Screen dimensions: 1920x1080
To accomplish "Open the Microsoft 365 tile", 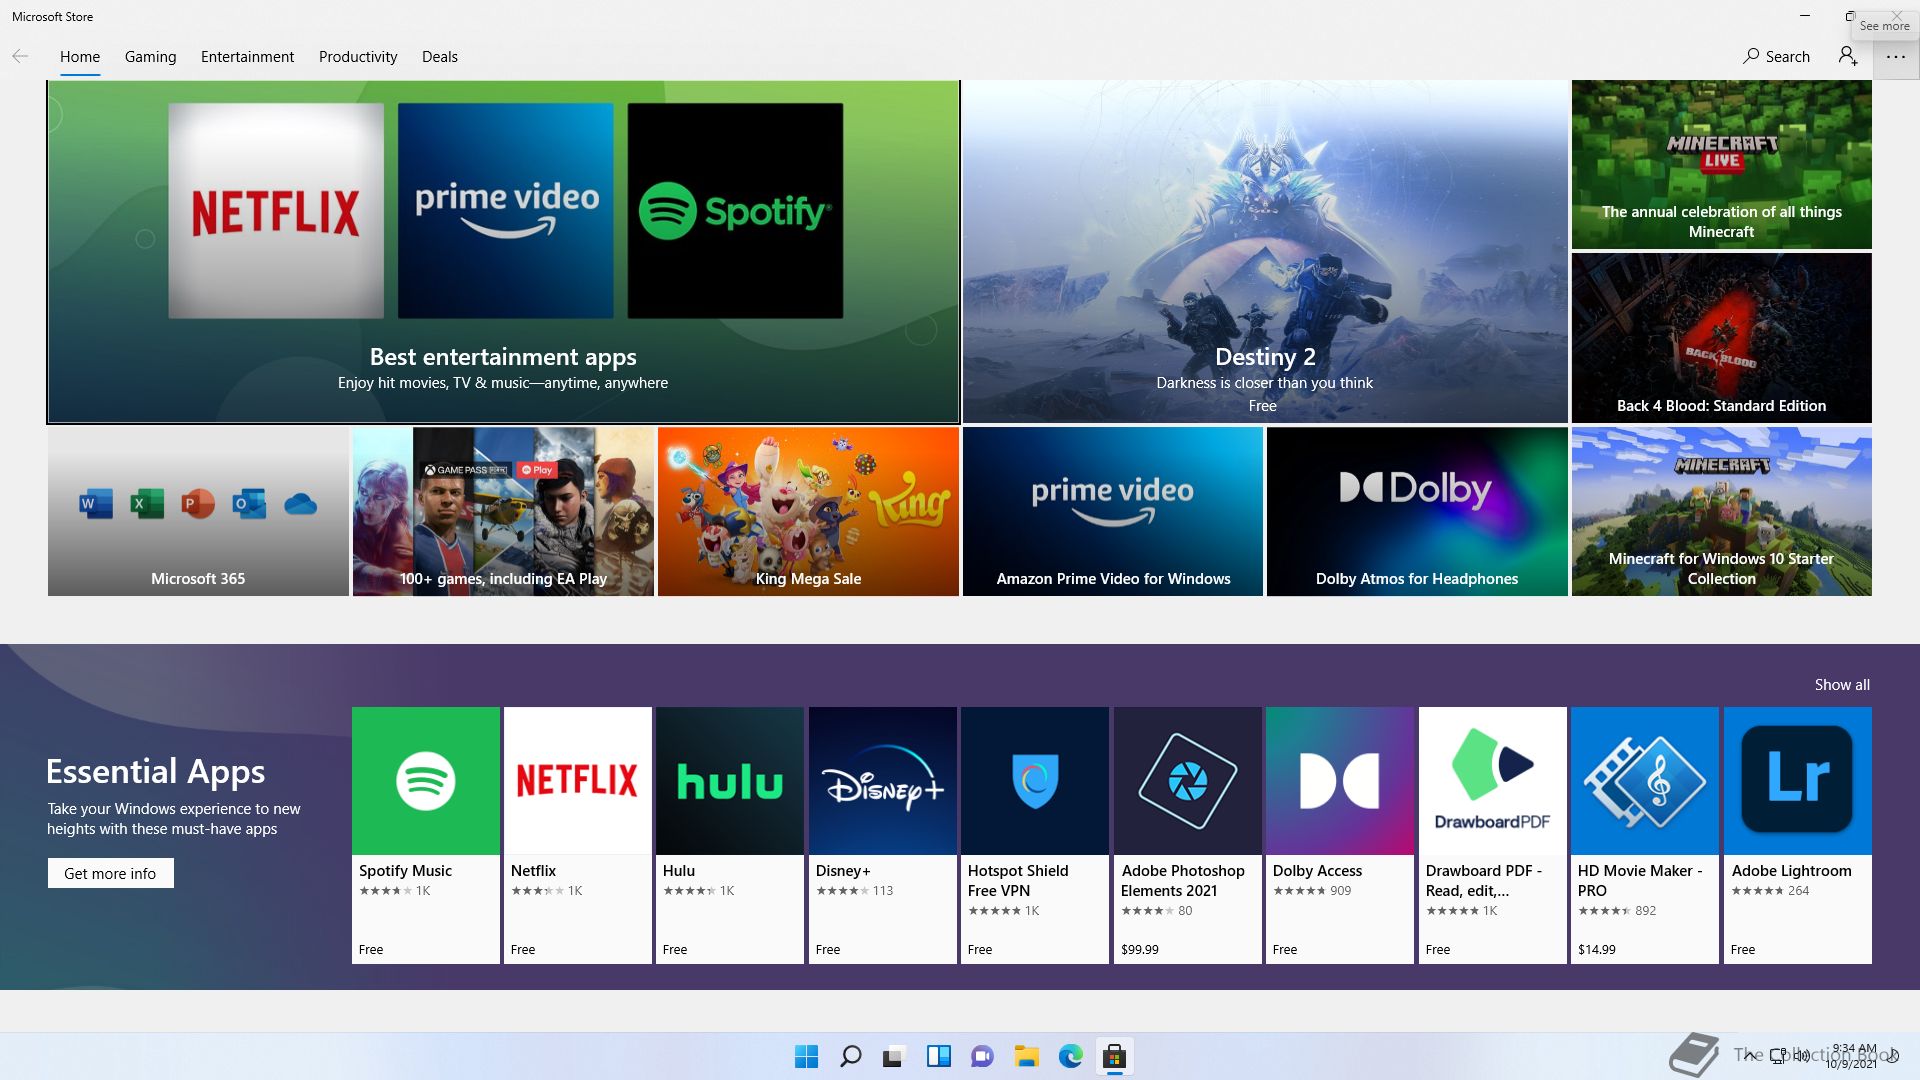I will [x=198, y=512].
